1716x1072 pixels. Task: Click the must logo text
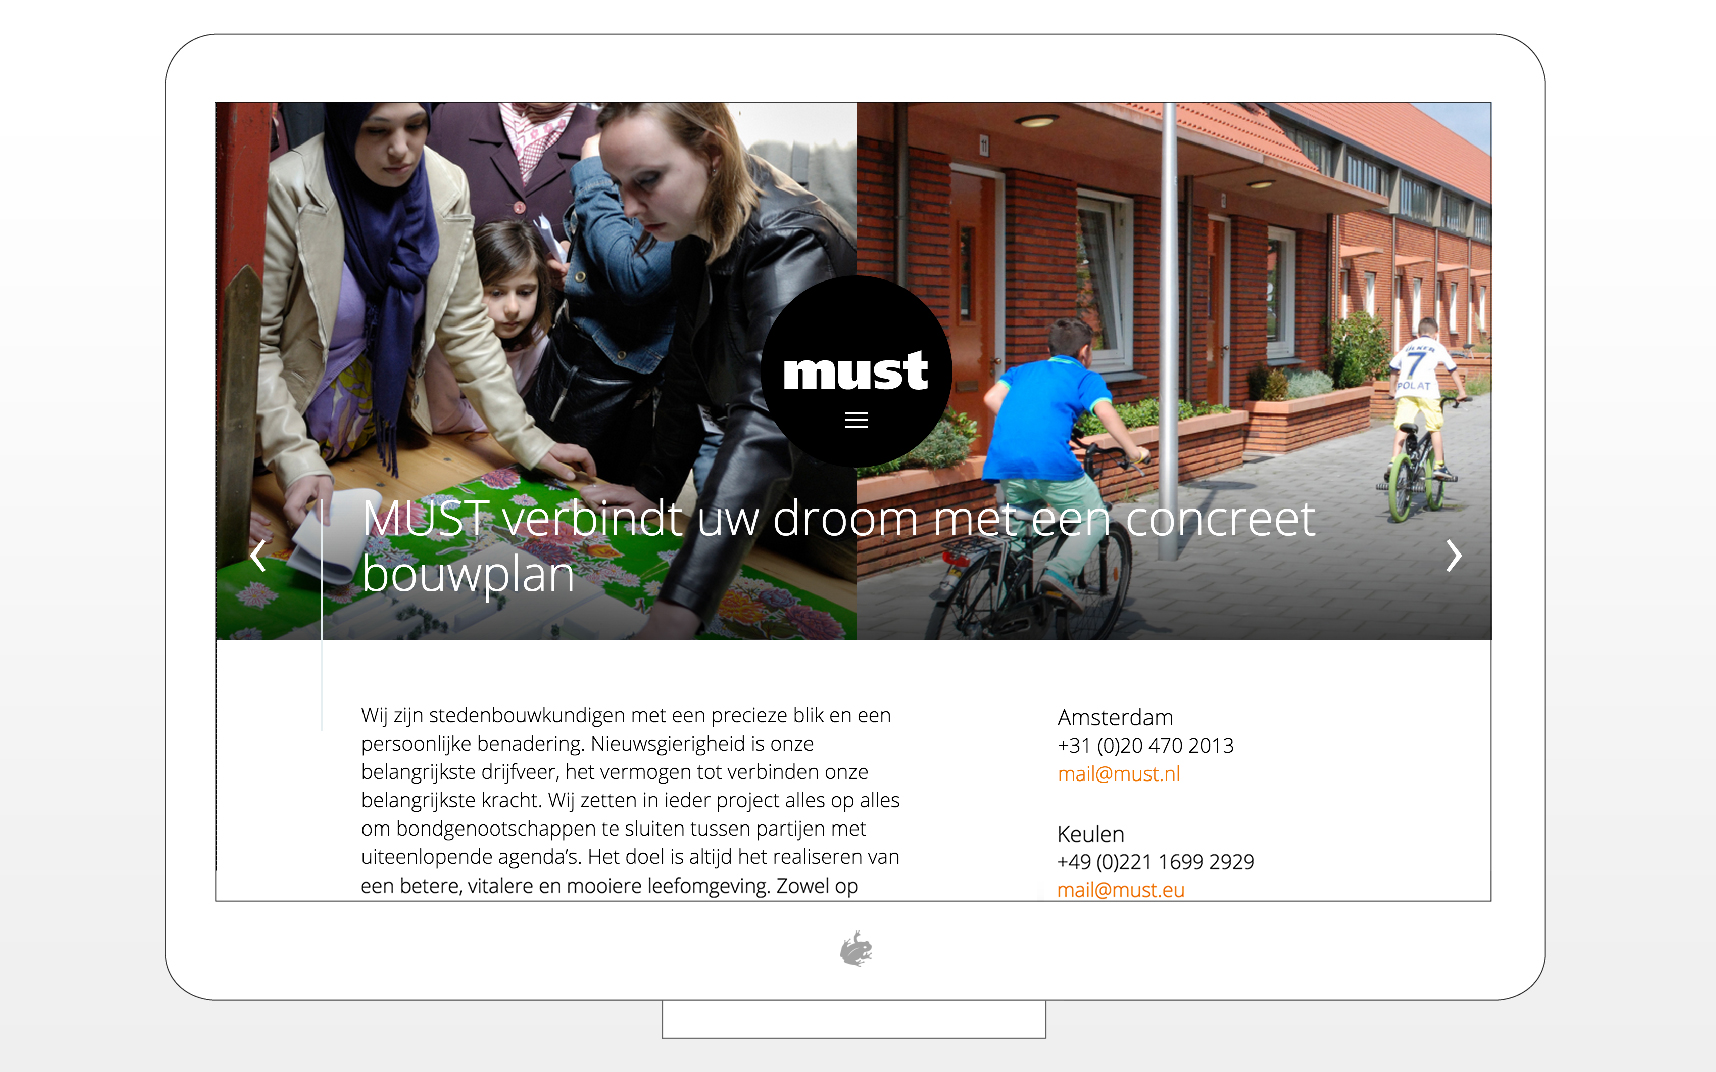coord(856,371)
